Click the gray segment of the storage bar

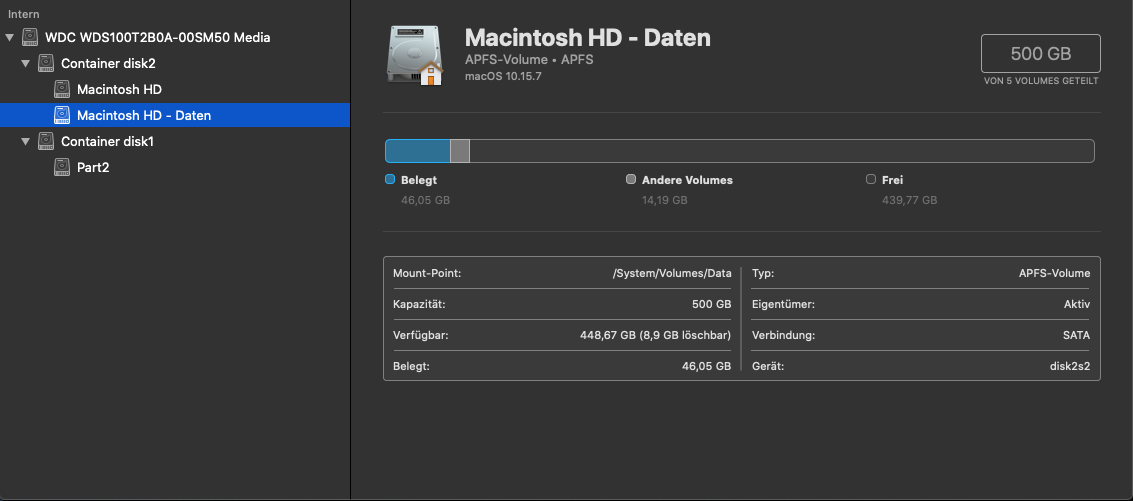click(460, 151)
